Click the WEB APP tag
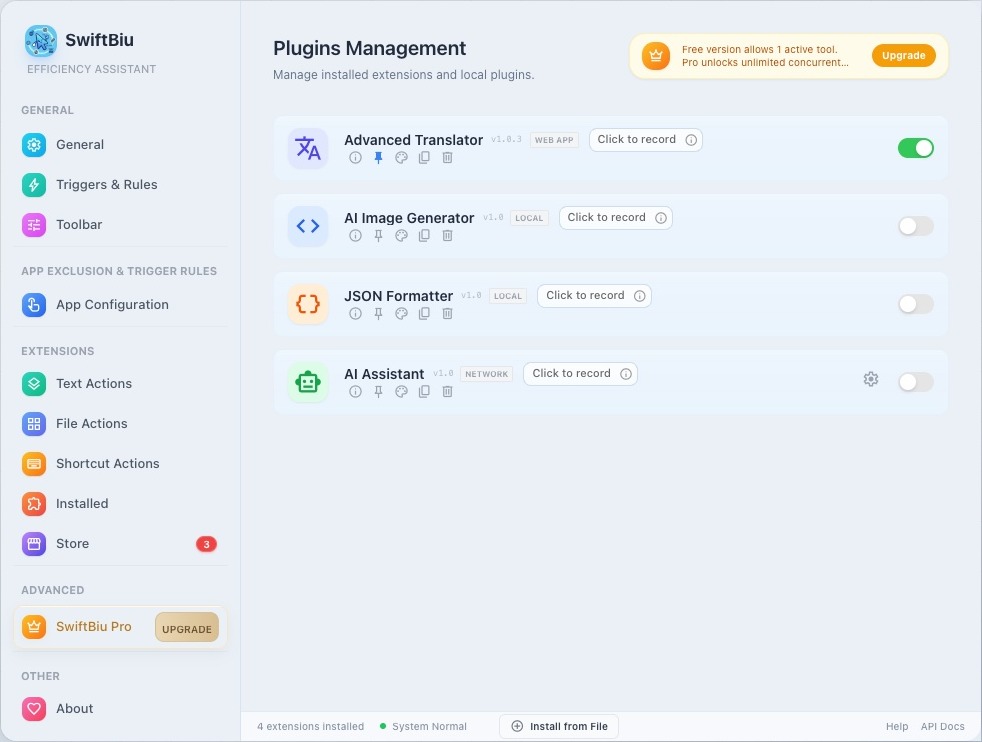The width and height of the screenshot is (982, 742). pyautogui.click(x=554, y=140)
